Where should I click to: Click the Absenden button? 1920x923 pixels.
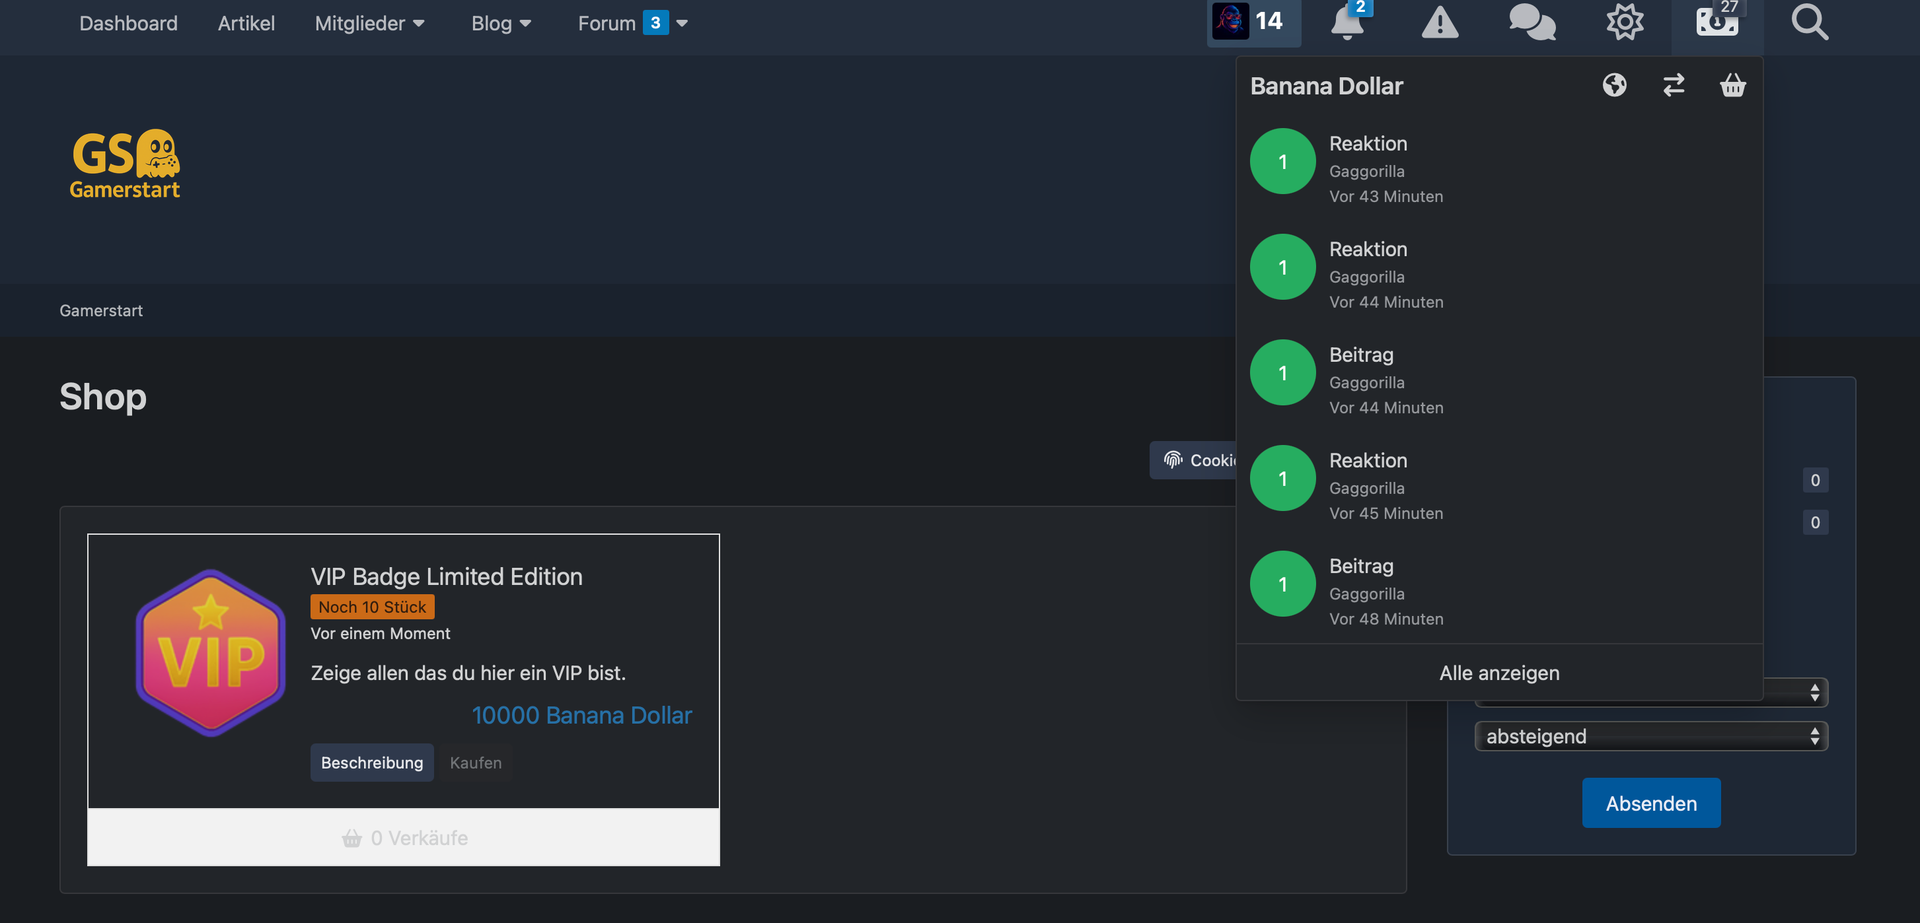pos(1651,803)
